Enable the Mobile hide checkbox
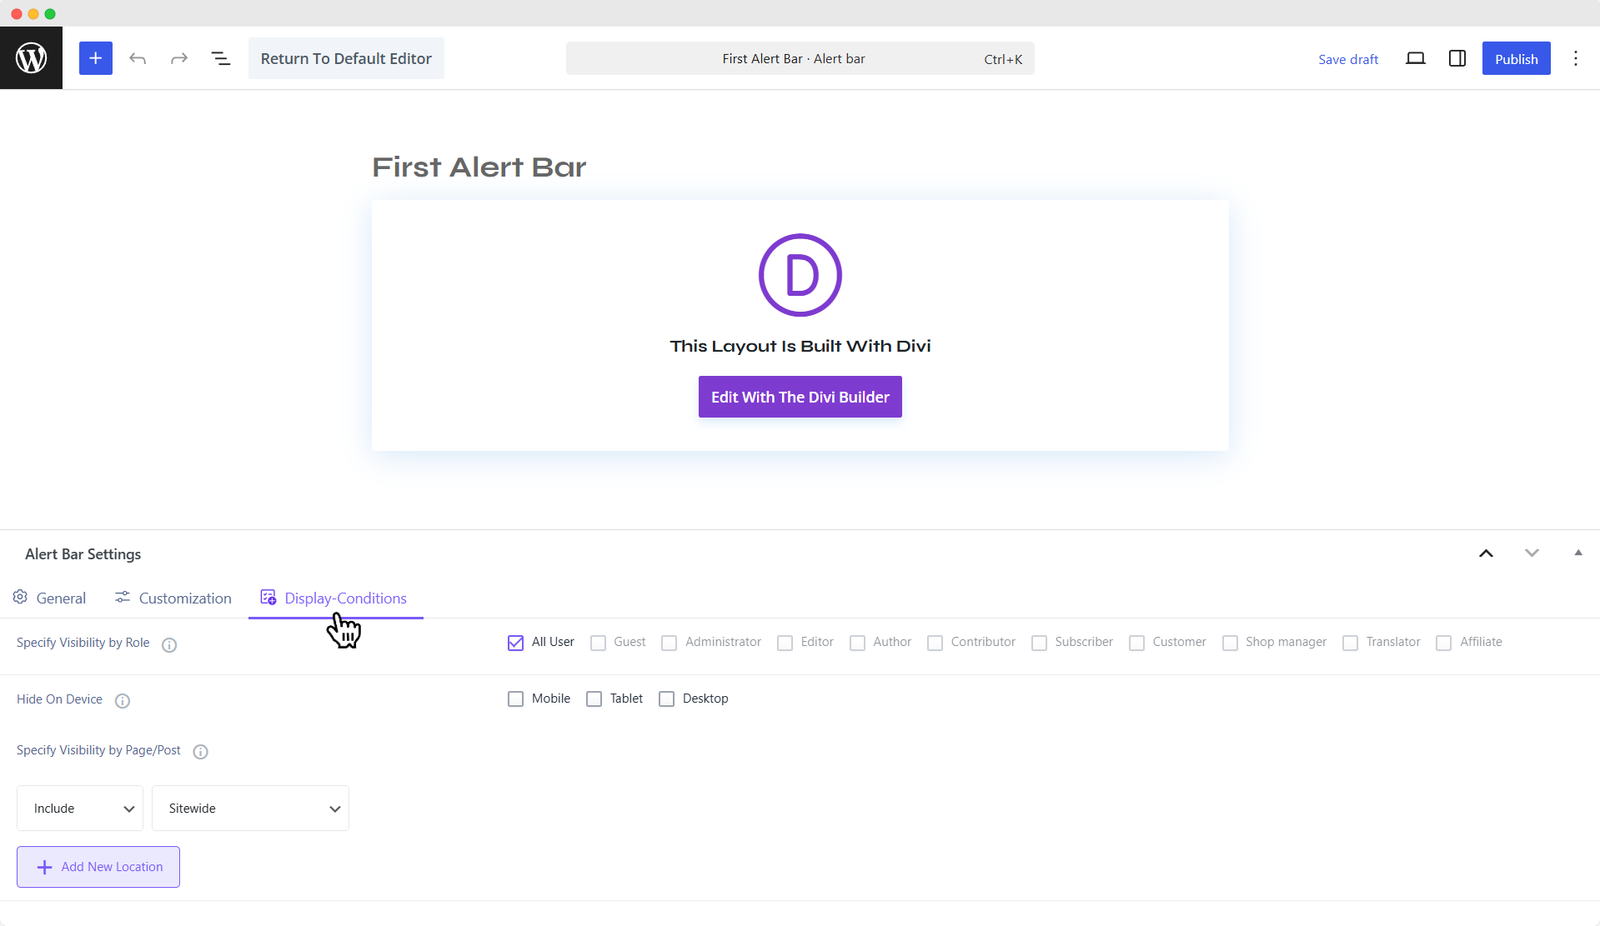This screenshot has height=926, width=1600. [516, 699]
